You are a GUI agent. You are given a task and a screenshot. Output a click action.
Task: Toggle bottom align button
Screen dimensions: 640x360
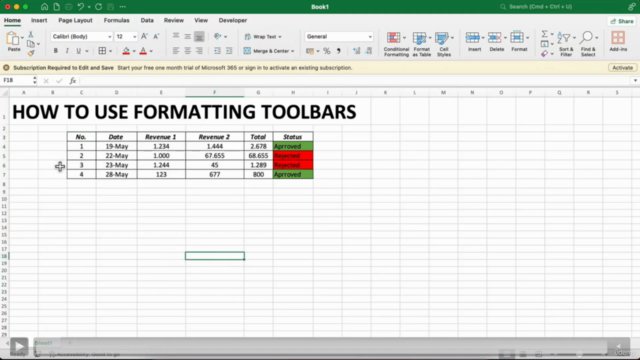(x=199, y=36)
